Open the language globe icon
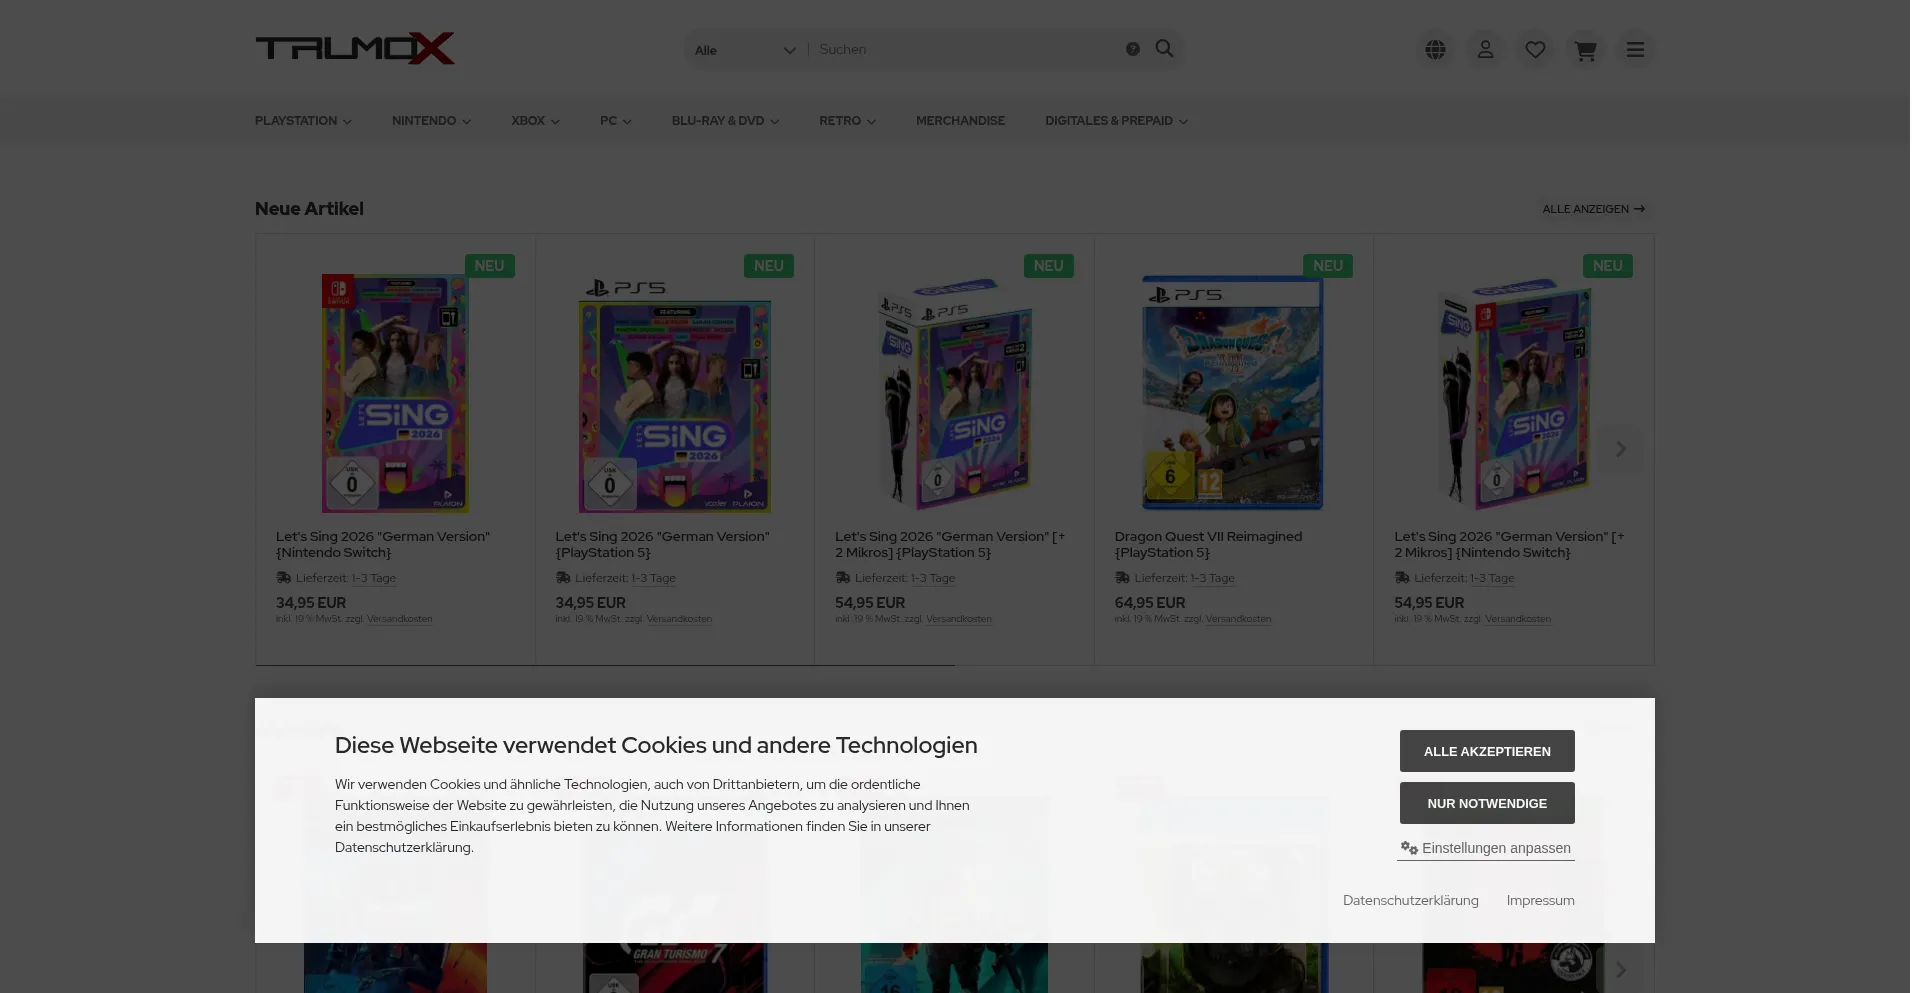 pos(1435,50)
